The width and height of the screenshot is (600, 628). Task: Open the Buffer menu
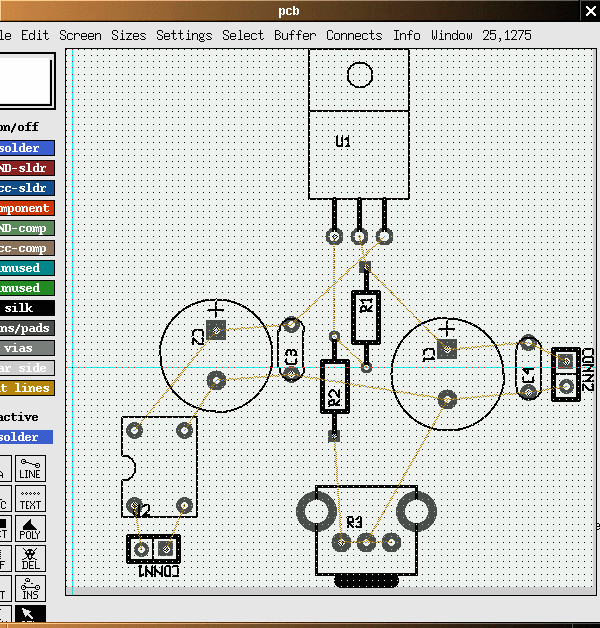295,35
